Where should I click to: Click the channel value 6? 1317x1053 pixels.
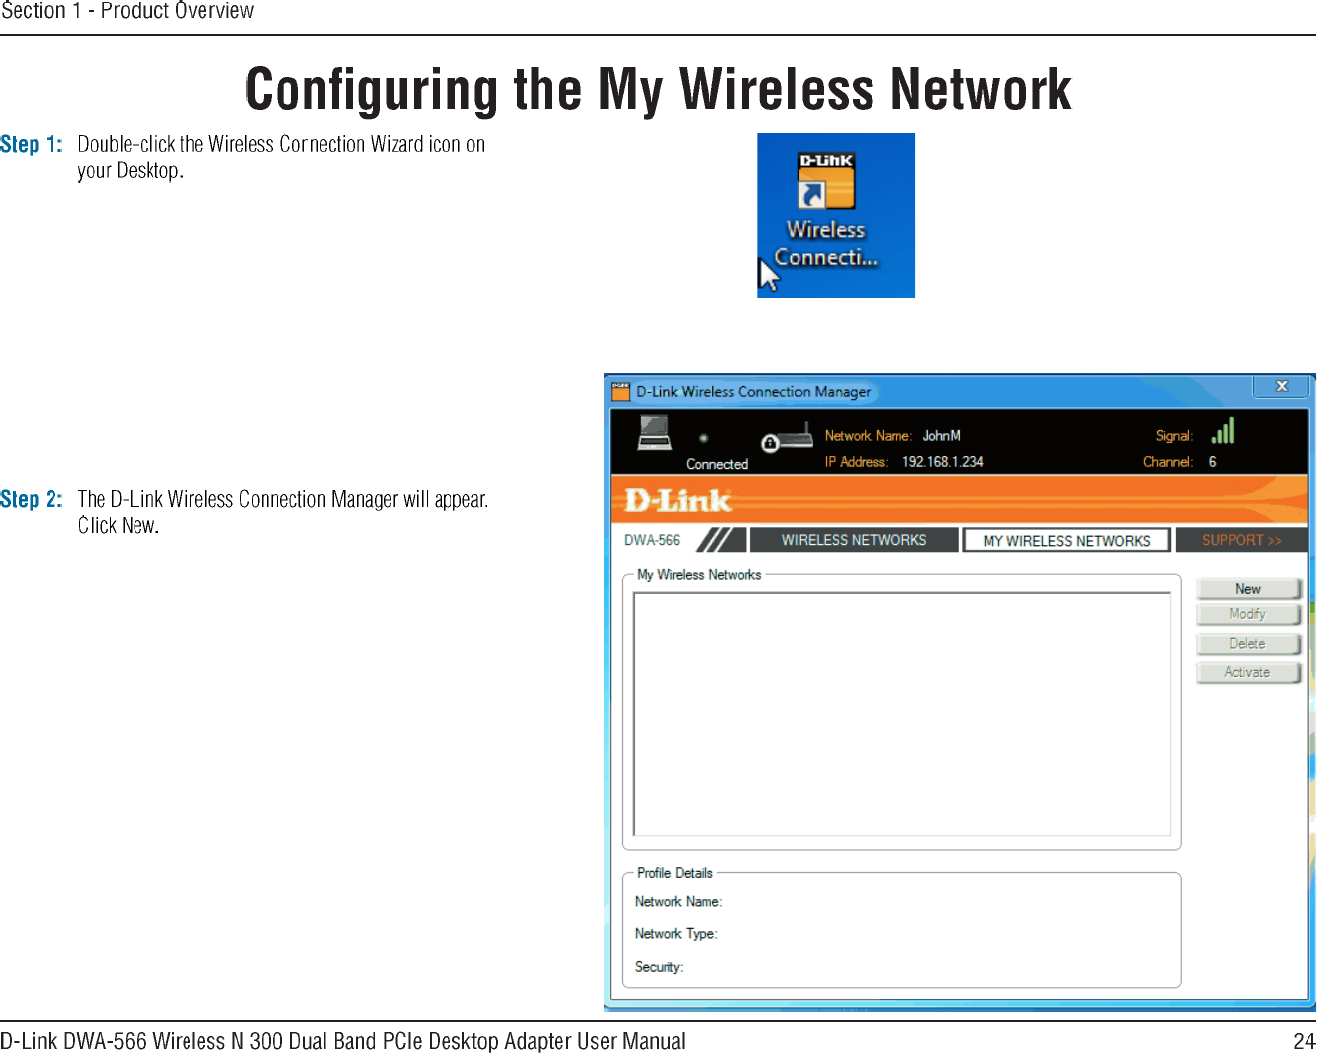point(1213,462)
